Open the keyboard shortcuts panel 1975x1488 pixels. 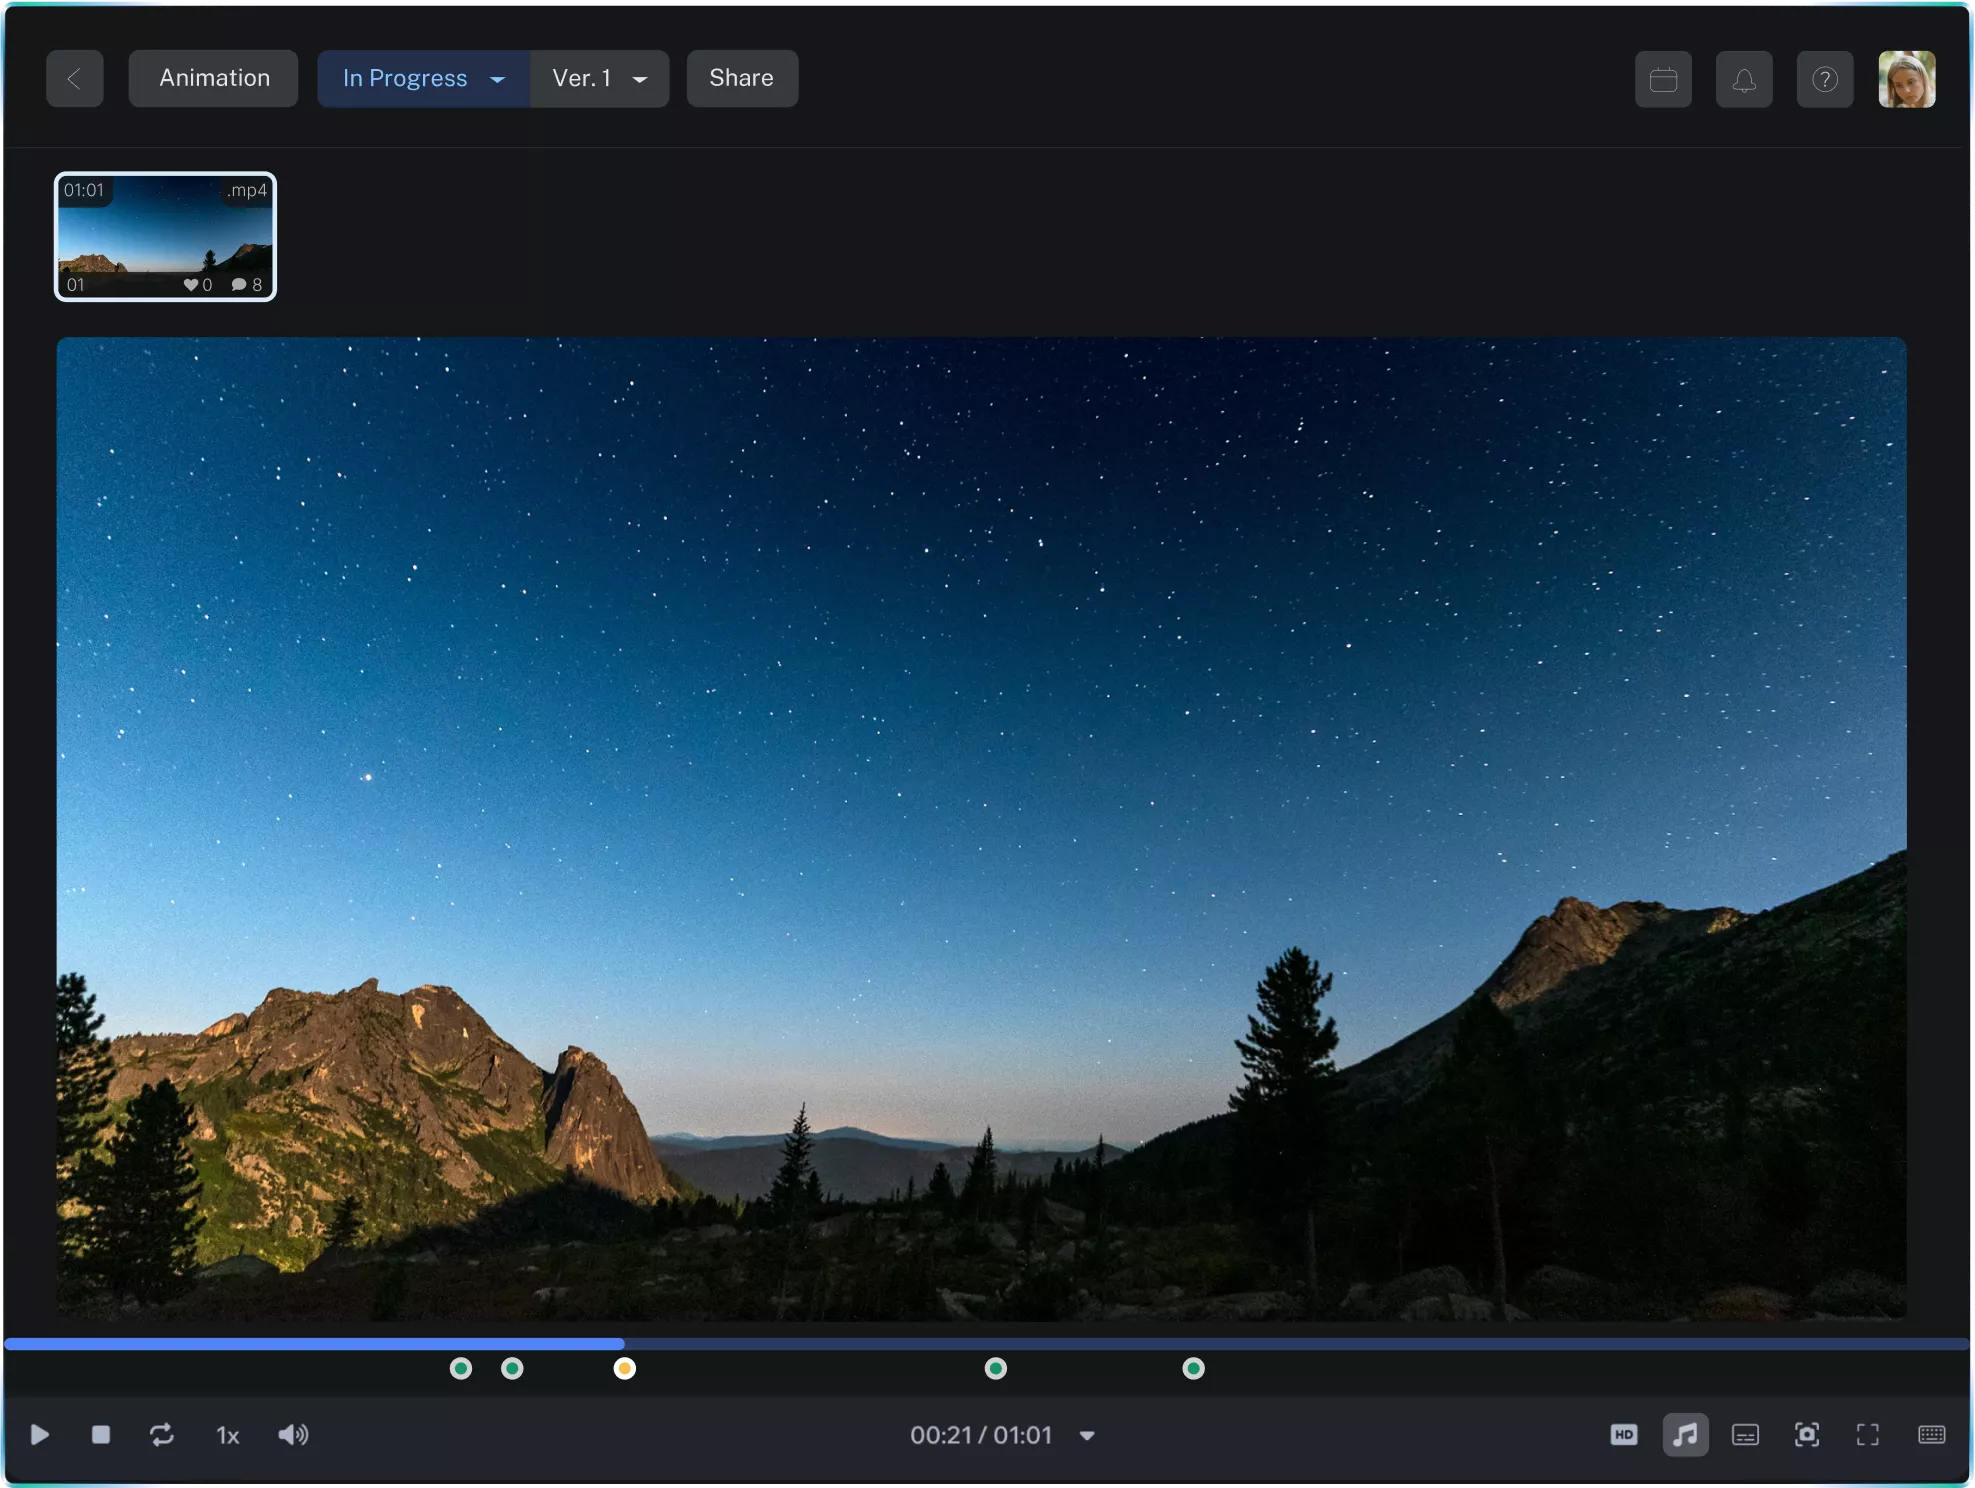point(1931,1435)
